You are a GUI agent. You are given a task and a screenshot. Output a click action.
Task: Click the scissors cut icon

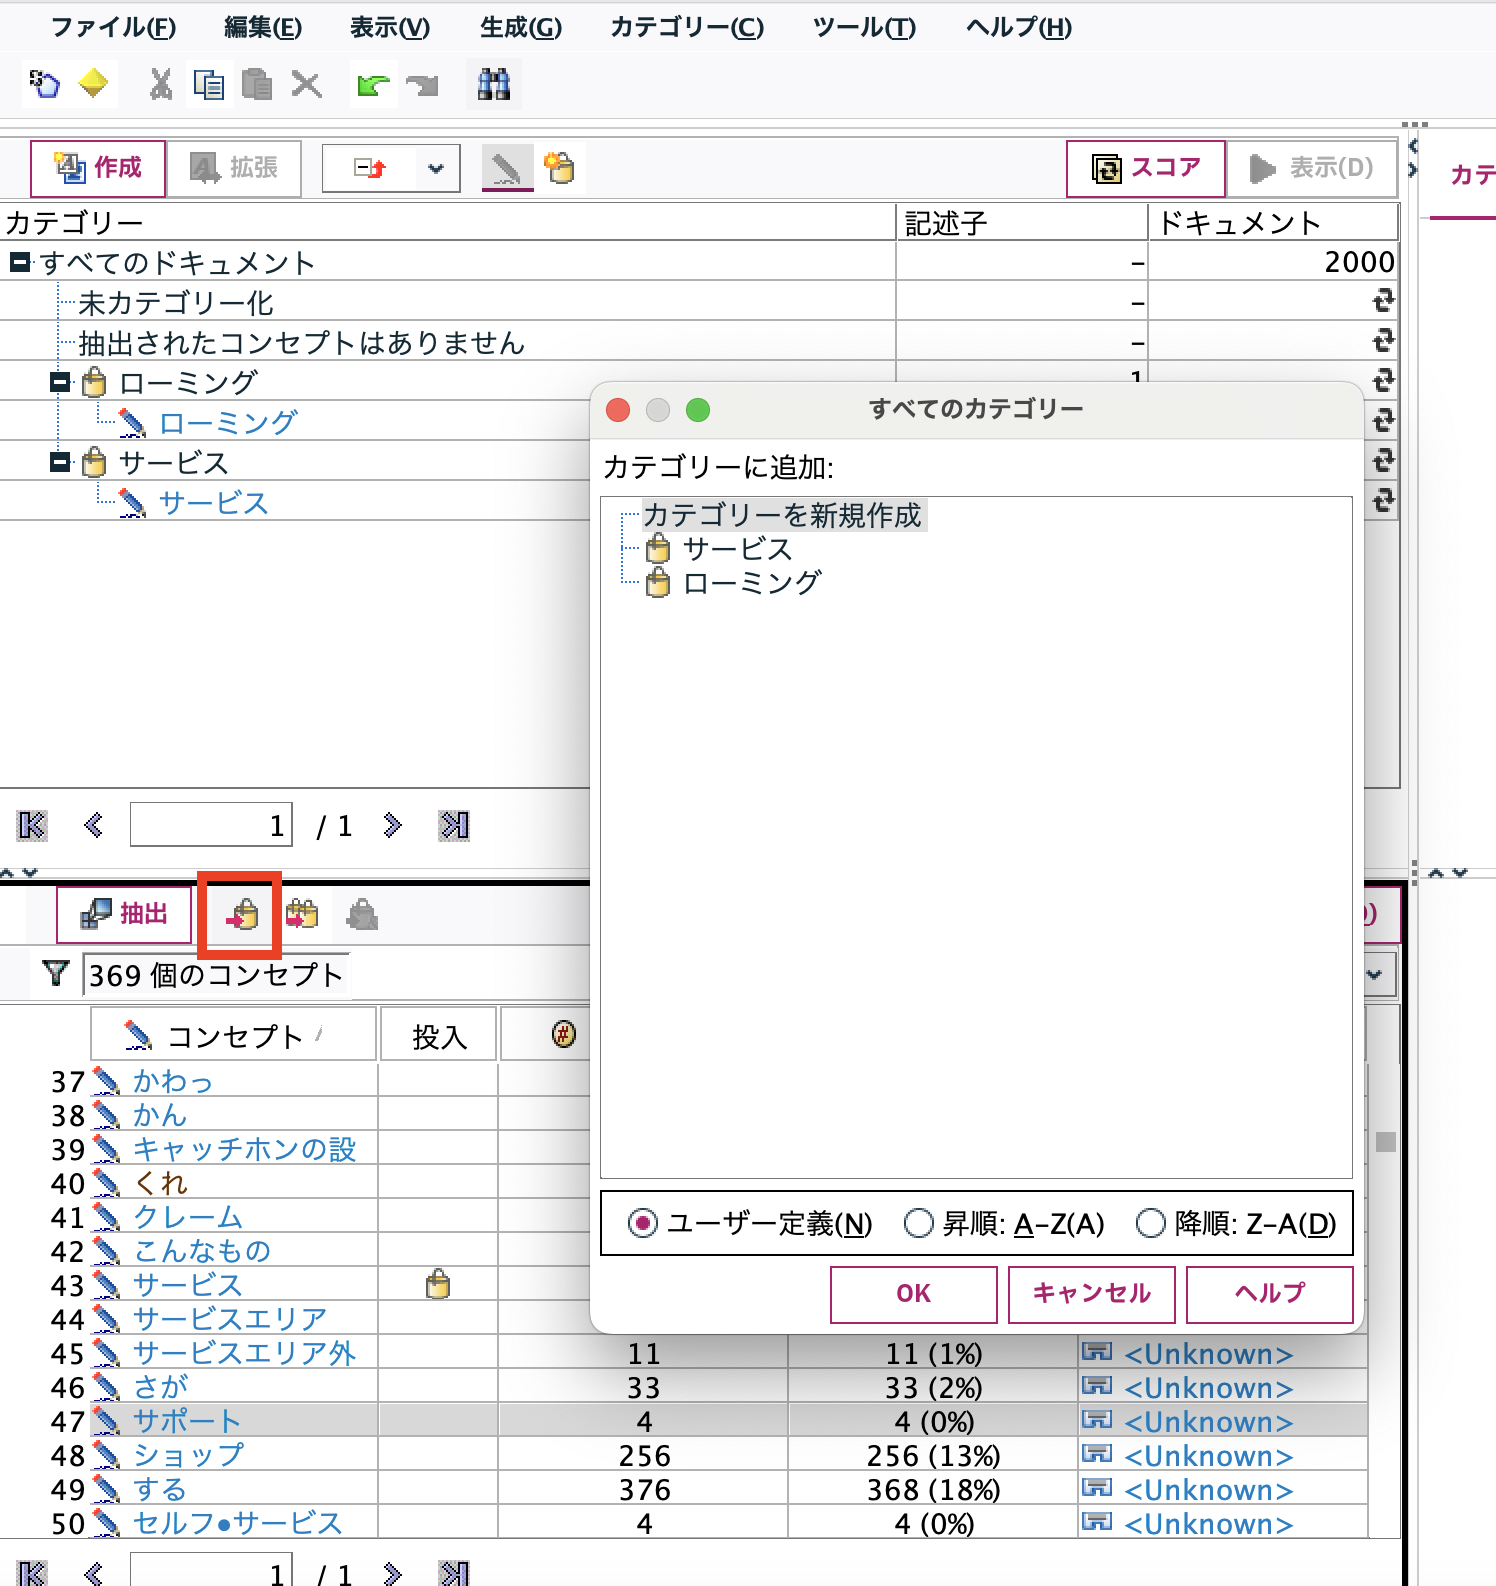point(160,85)
